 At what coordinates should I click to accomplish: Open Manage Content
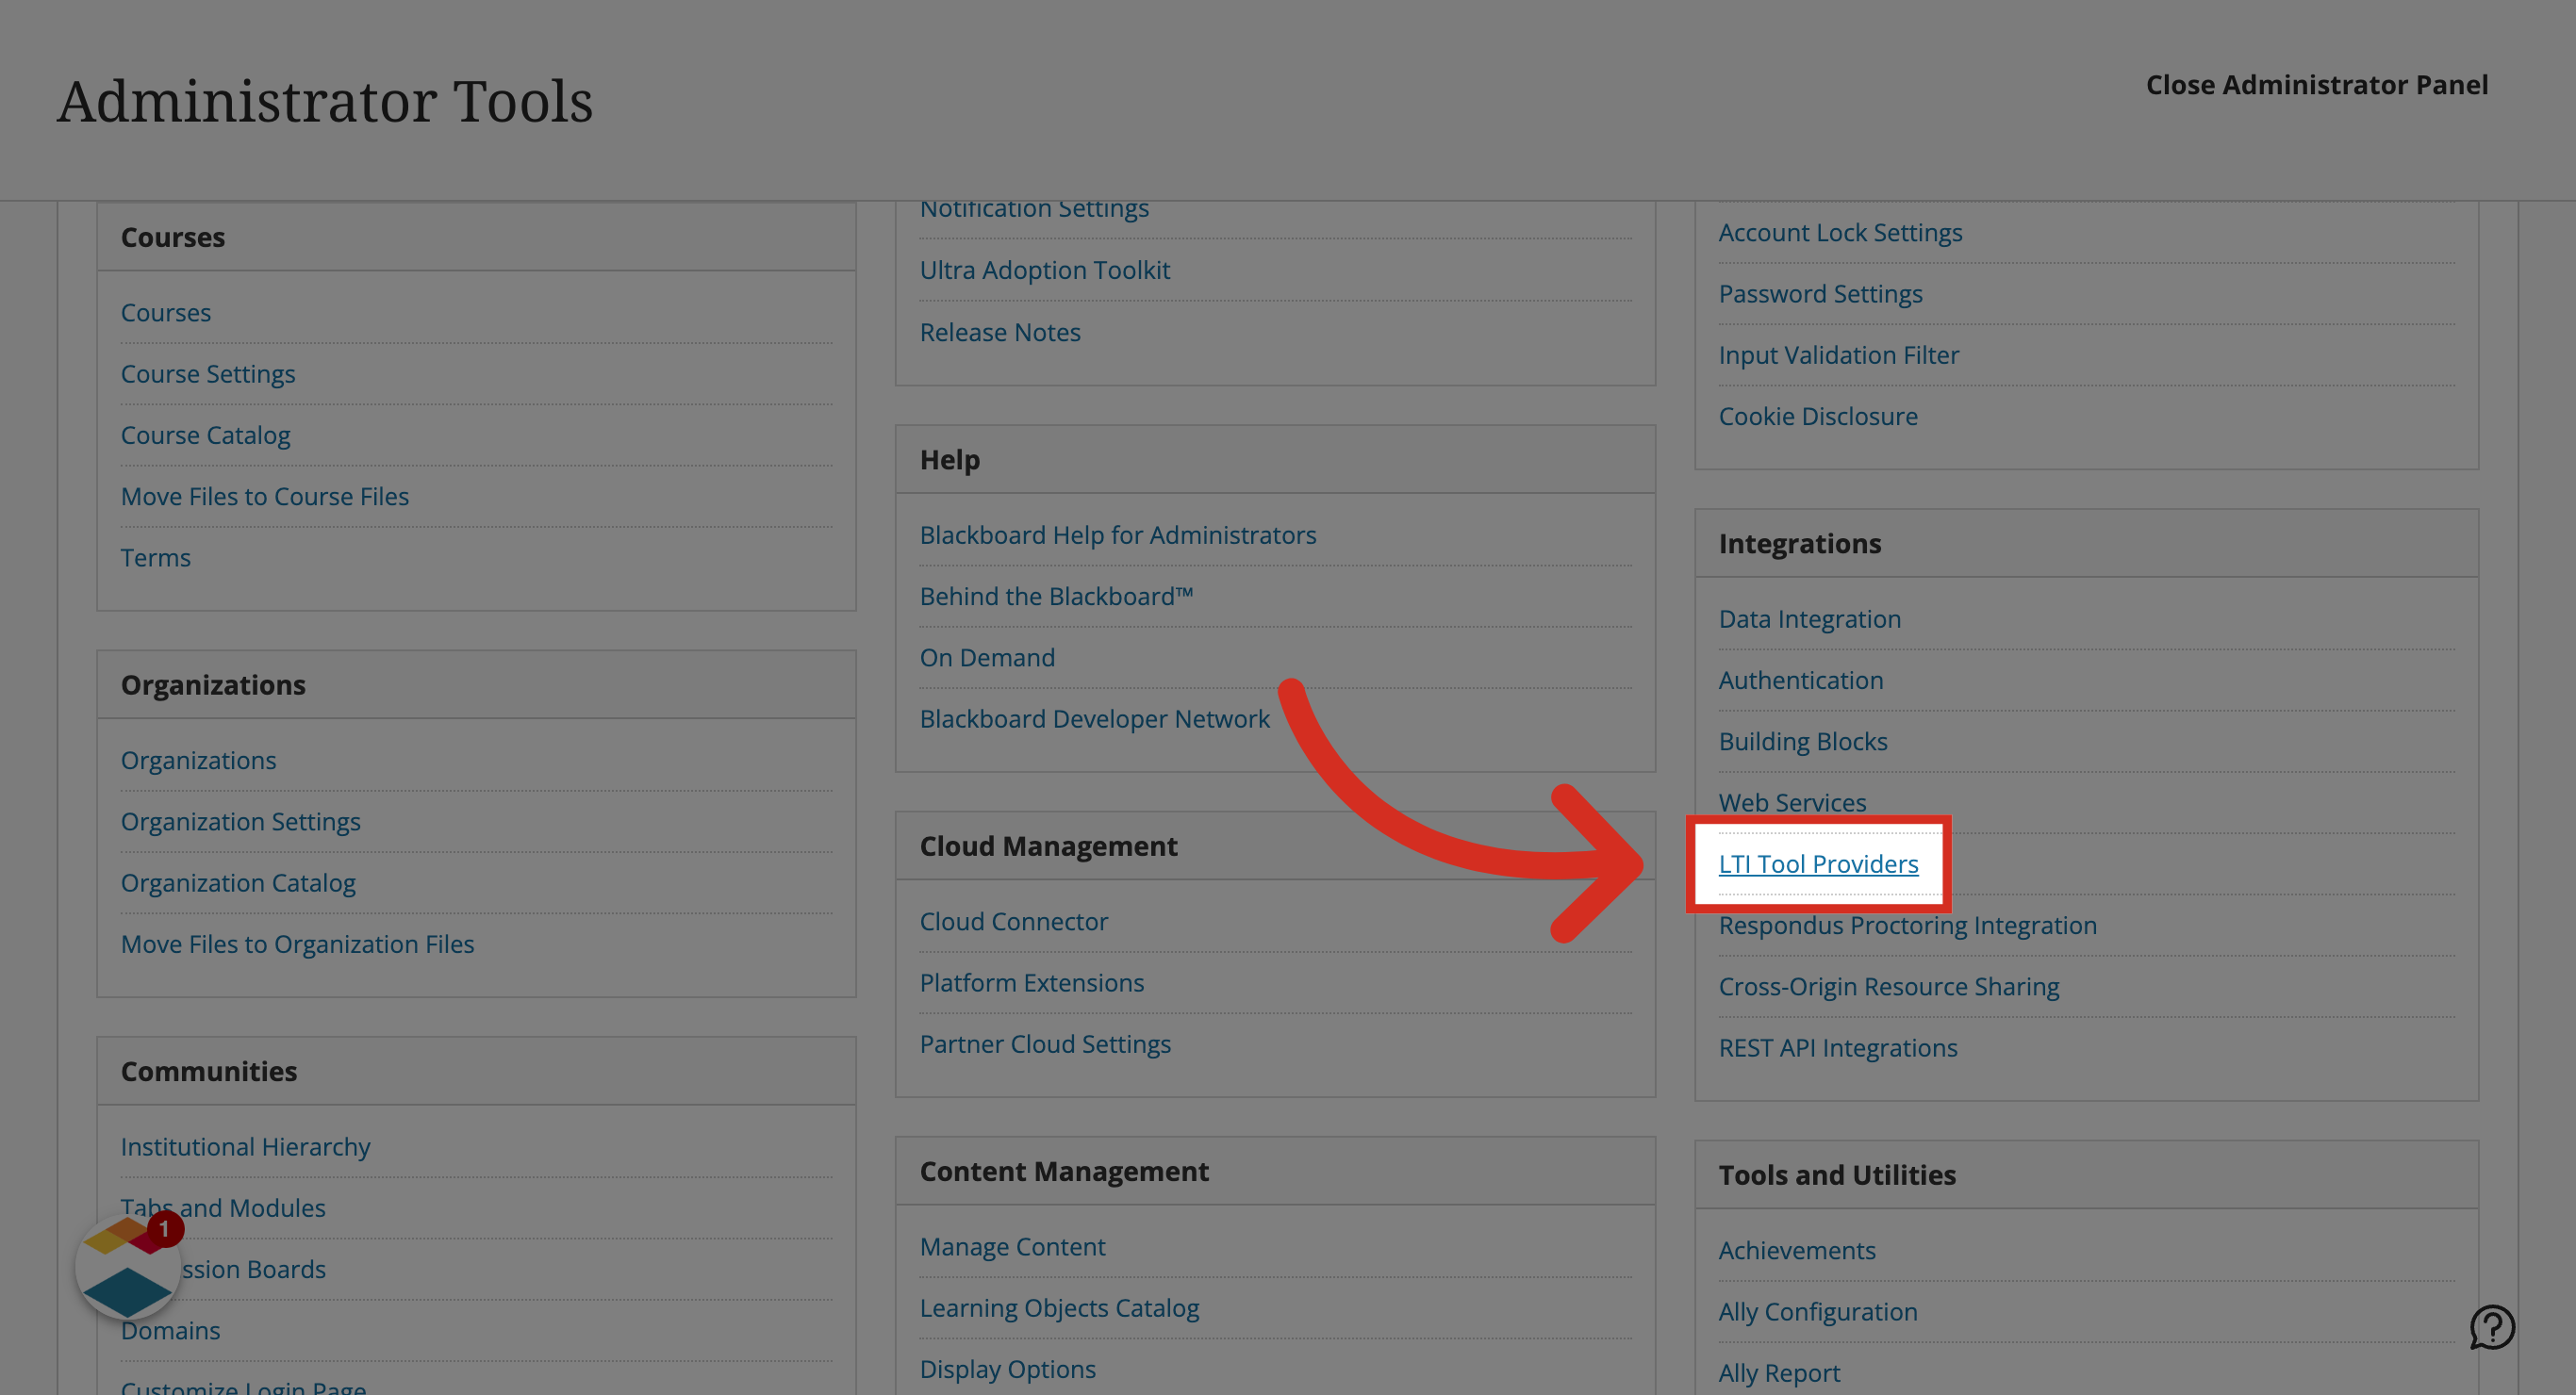tap(1013, 1247)
